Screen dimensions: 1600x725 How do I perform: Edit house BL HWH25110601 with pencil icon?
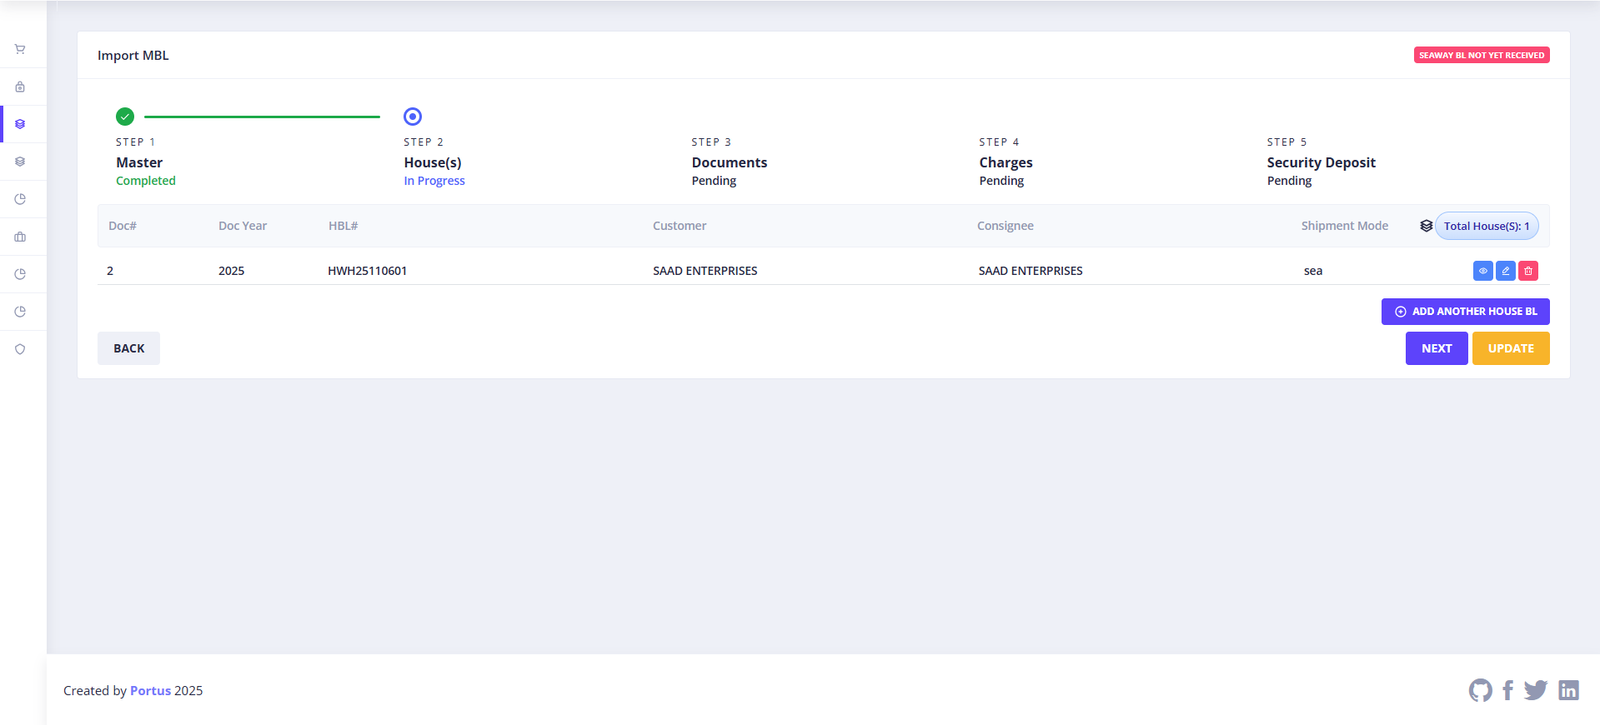point(1505,271)
